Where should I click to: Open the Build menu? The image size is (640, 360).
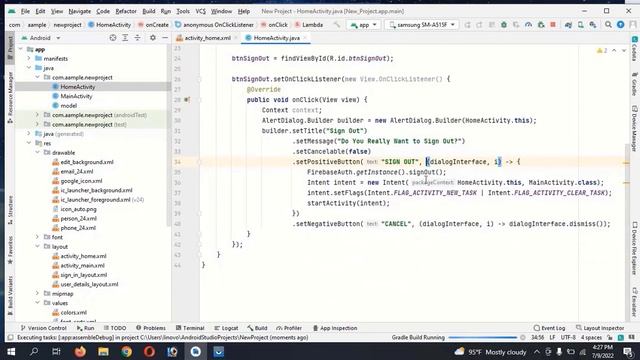pos(149,11)
